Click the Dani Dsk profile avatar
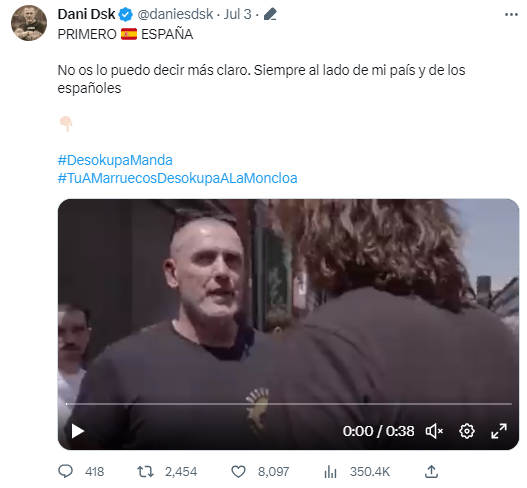The image size is (527, 488). 29,23
